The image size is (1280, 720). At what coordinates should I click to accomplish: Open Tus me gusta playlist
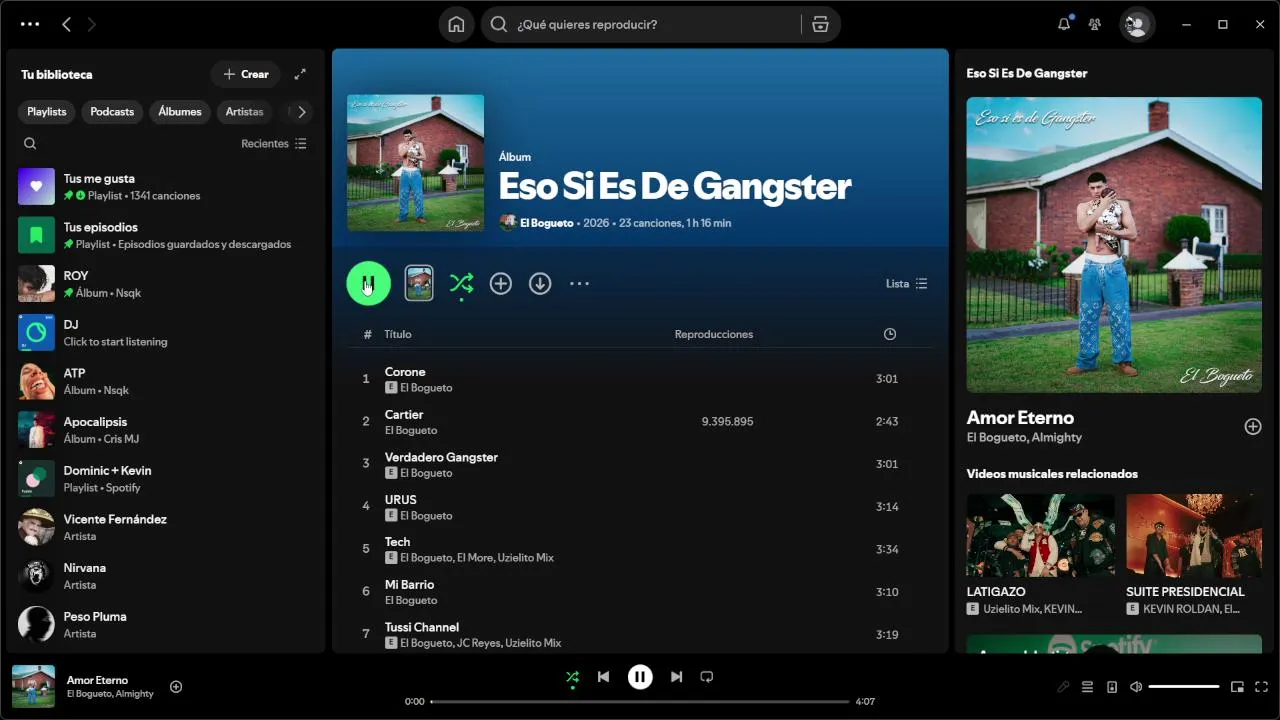coord(166,187)
